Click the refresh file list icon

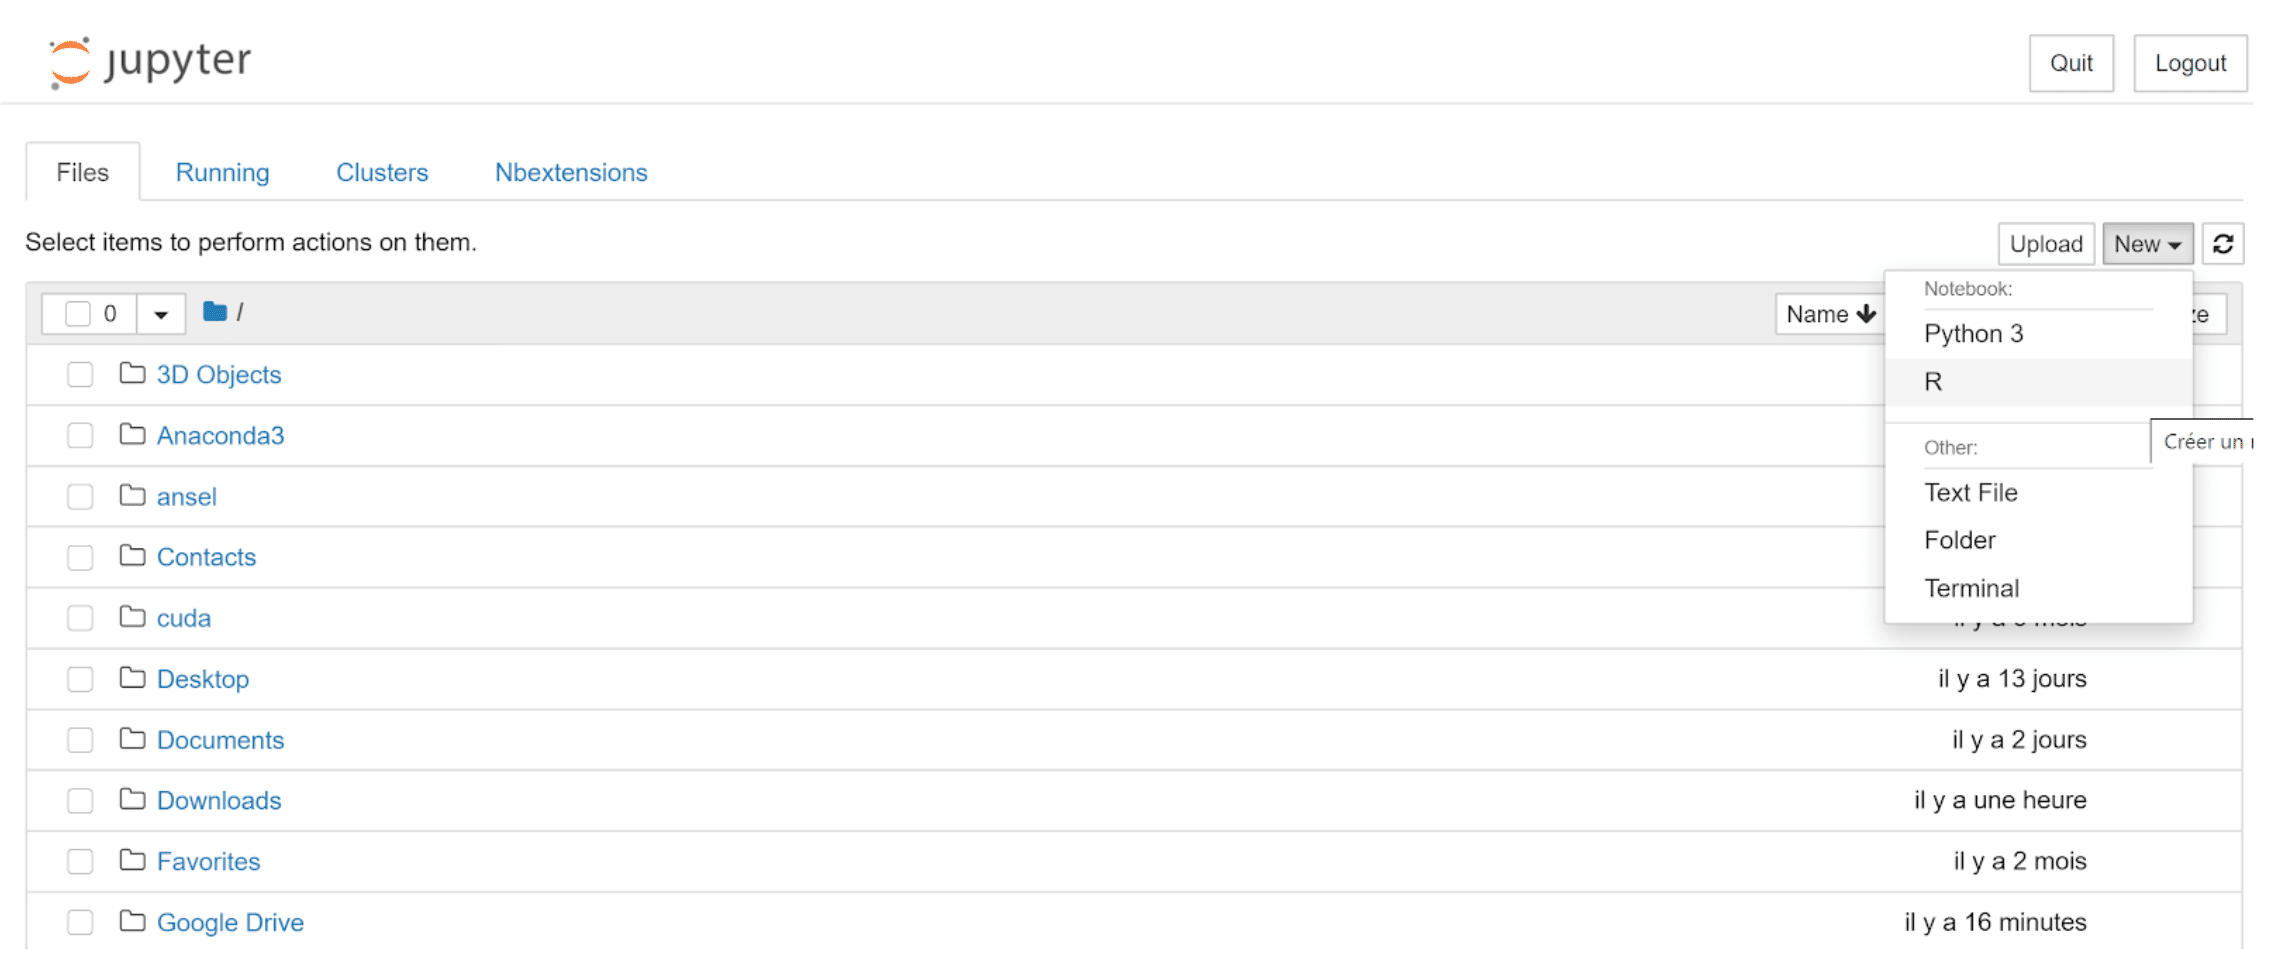tap(2223, 244)
